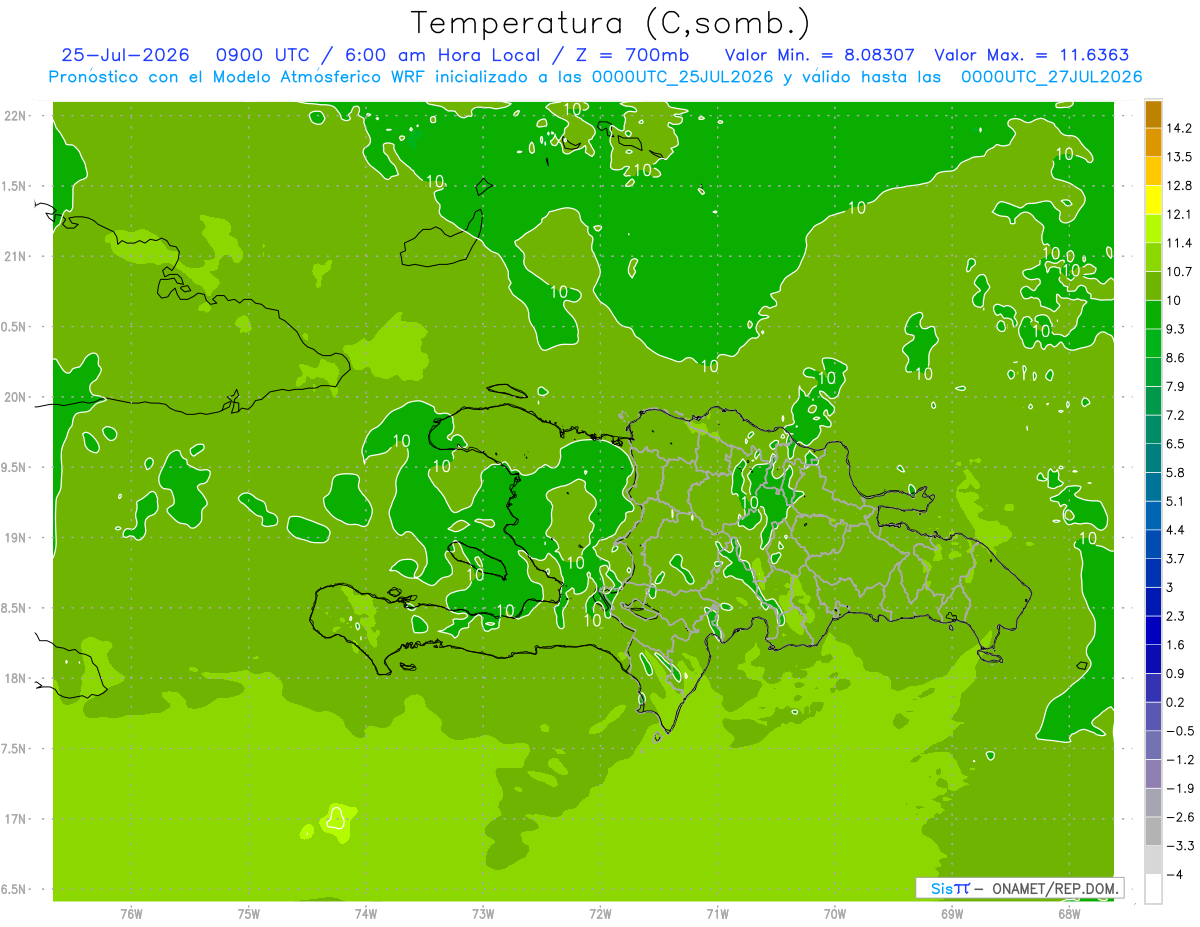Image resolution: width=1200 pixels, height=927 pixels.
Task: Click the "10.7" value on the color scale
Action: (1180, 271)
